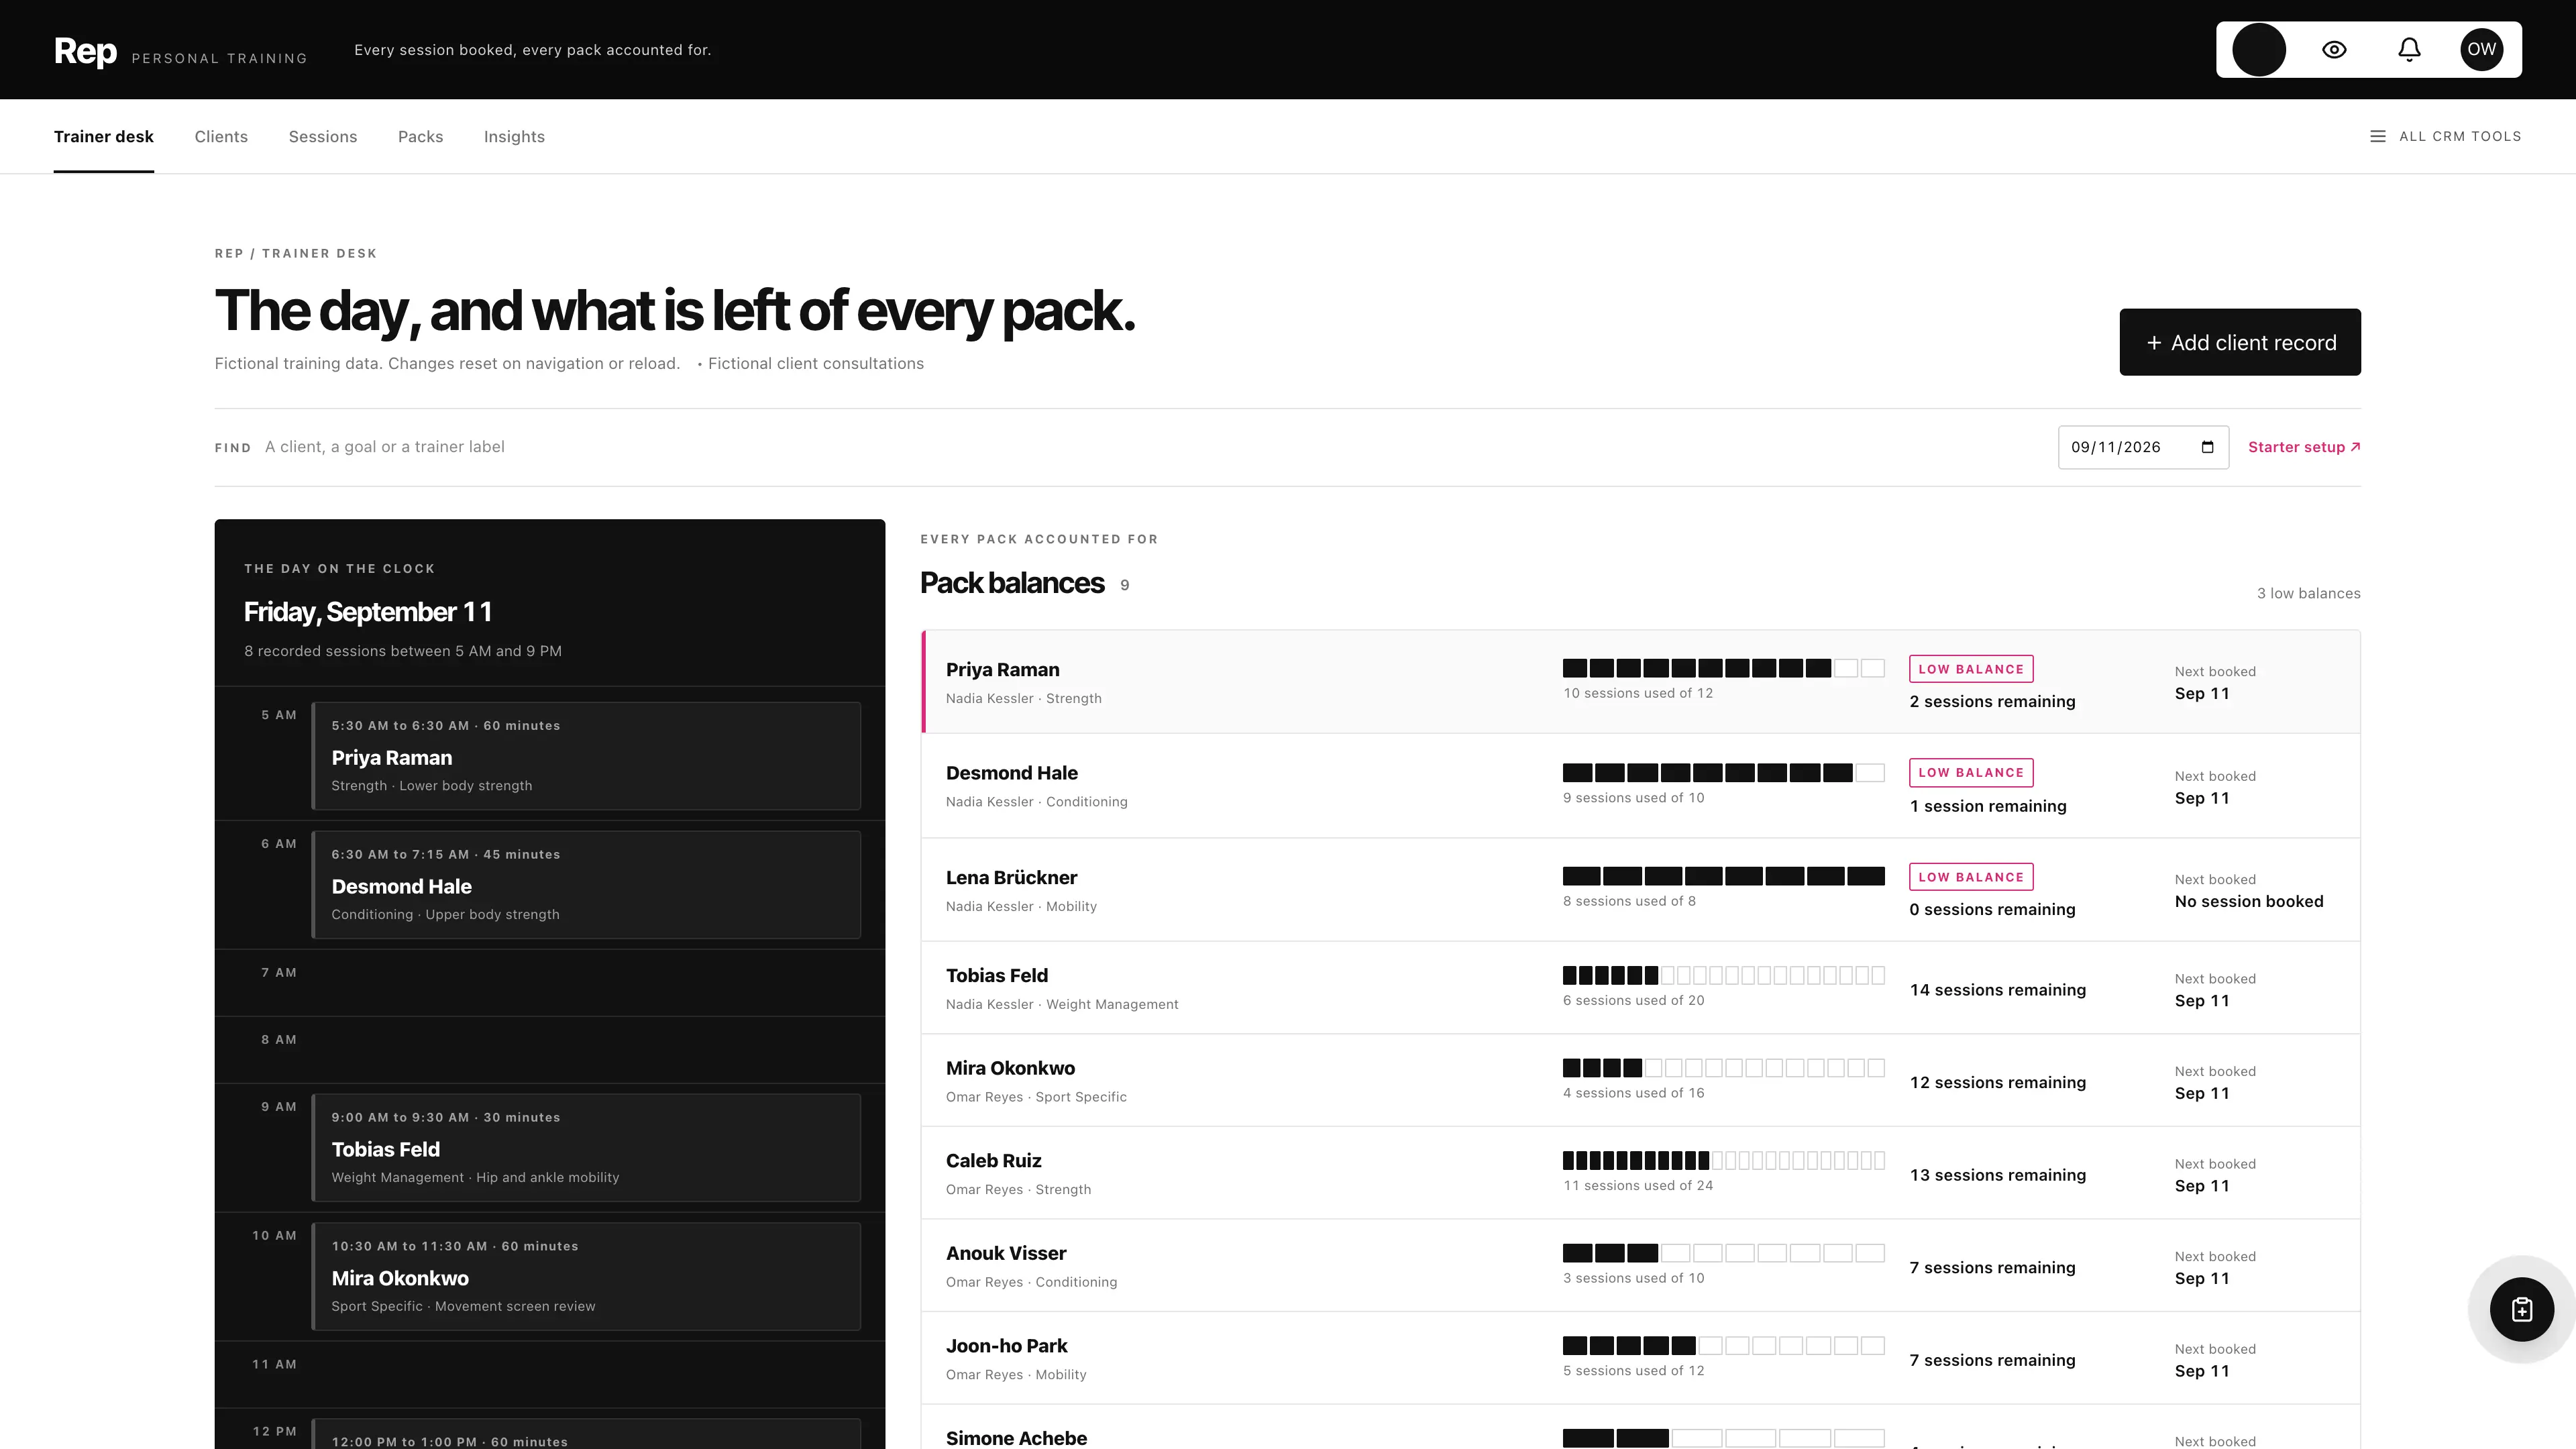Switch to the Clients tab

pos(221,136)
